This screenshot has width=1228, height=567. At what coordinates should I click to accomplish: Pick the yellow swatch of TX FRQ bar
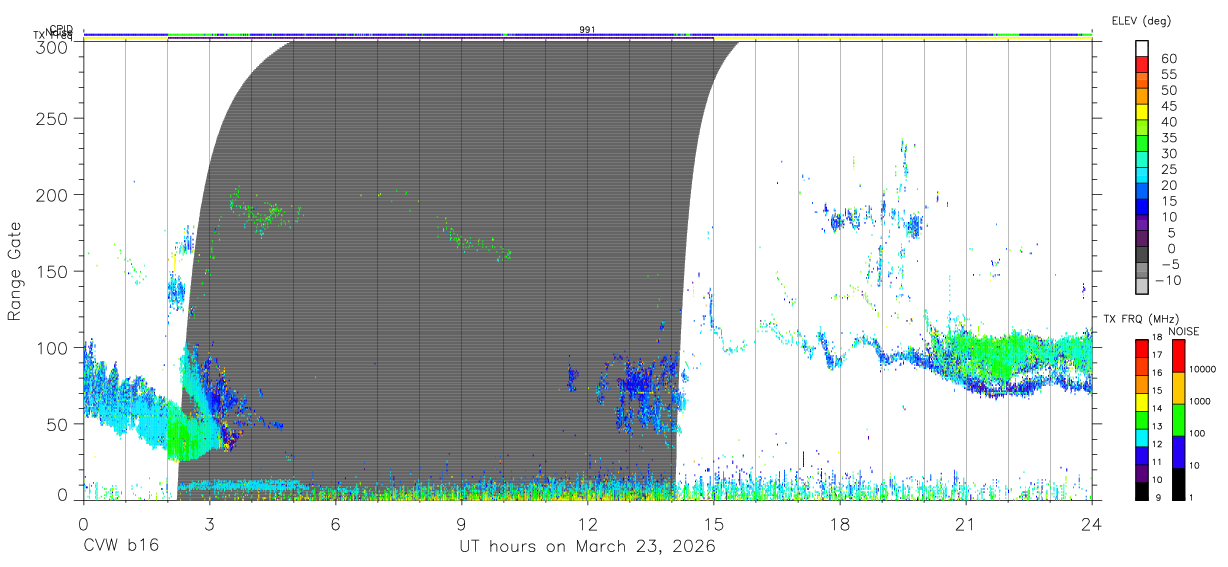[x=1142, y=401]
